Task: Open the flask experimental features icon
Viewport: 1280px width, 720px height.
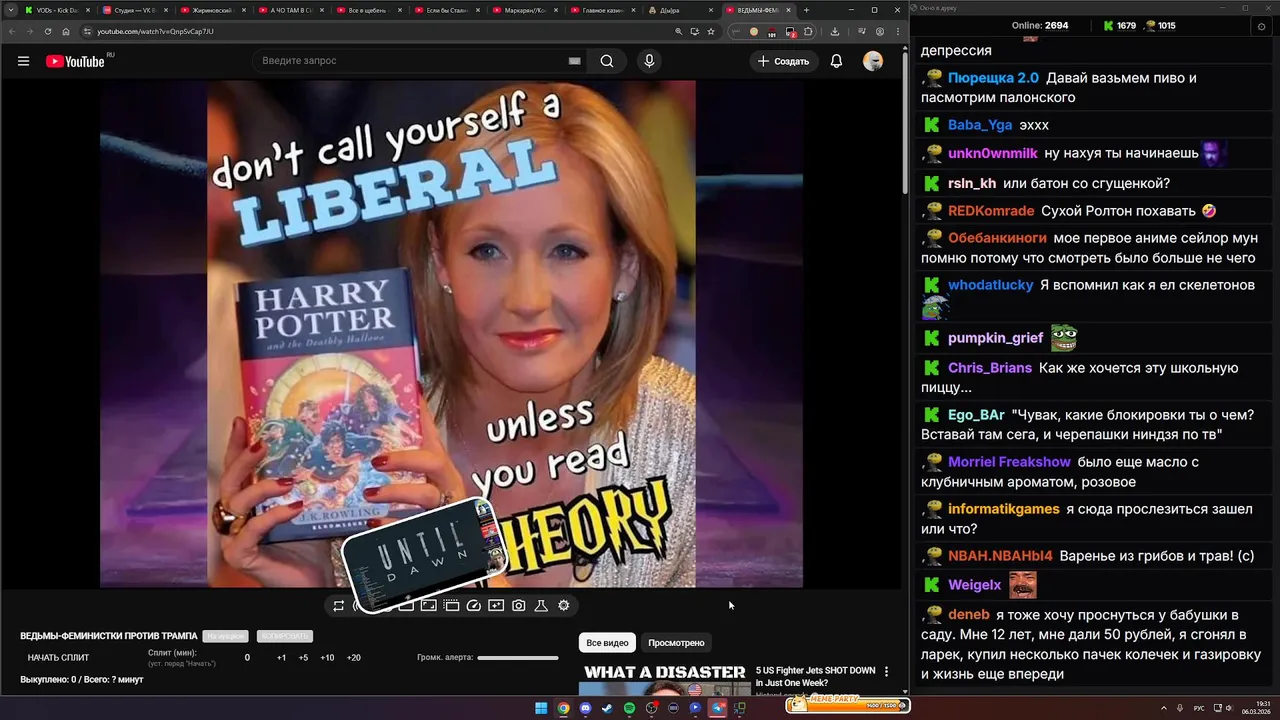Action: [541, 605]
